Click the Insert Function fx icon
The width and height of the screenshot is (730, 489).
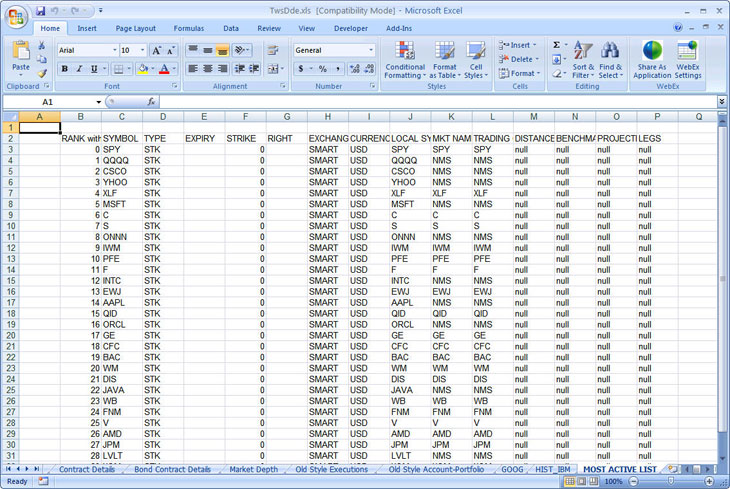click(x=151, y=102)
